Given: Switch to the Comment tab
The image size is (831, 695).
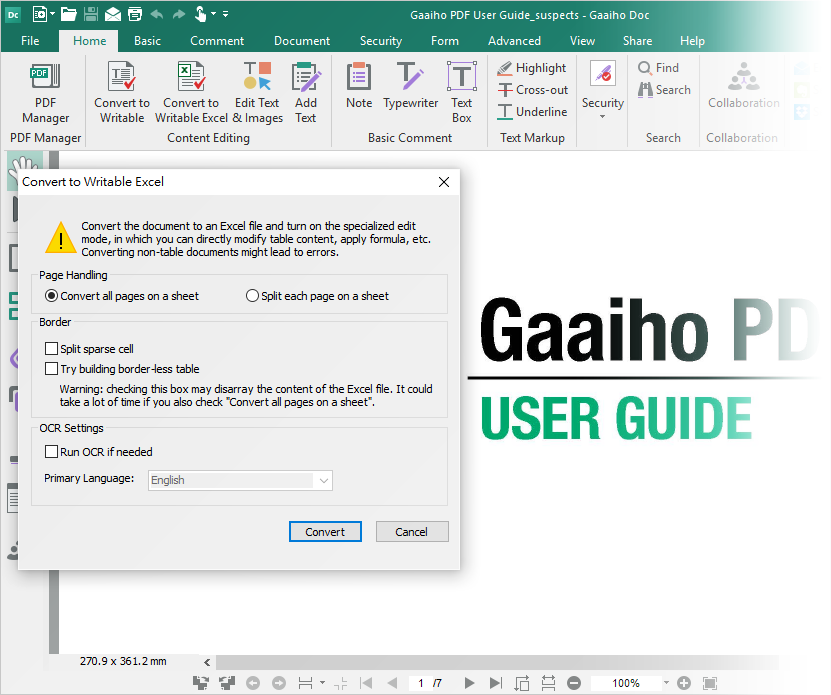Looking at the screenshot, I should click(217, 41).
